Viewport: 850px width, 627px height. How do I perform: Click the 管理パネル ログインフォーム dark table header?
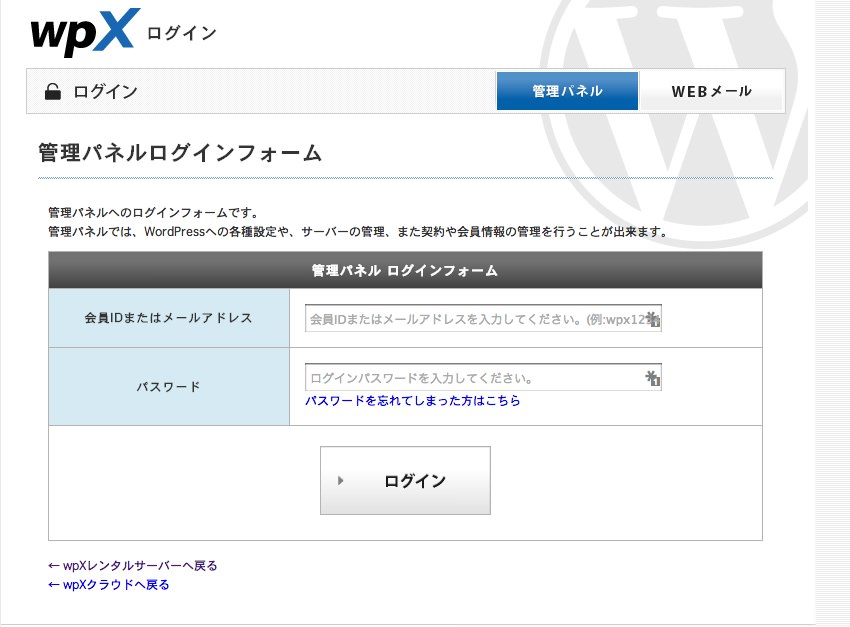click(x=405, y=270)
